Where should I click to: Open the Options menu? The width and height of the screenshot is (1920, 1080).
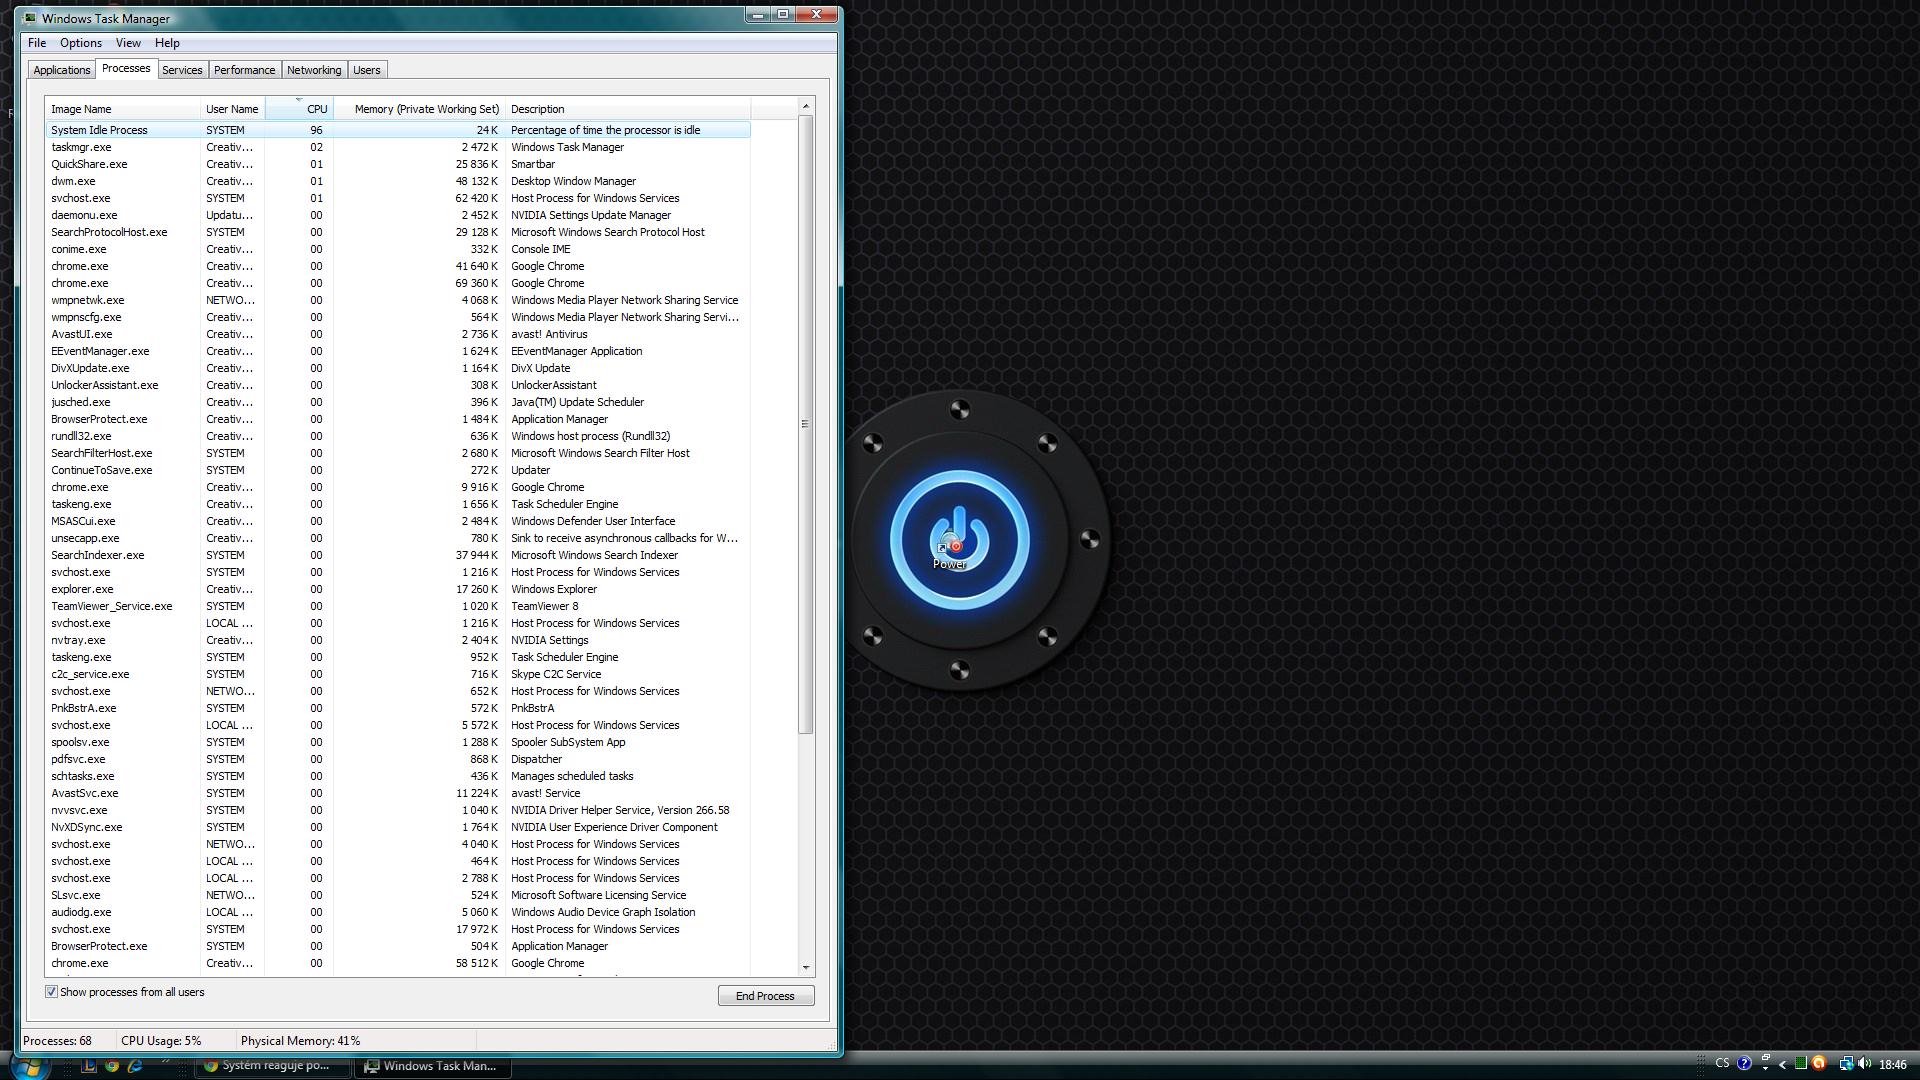(x=80, y=43)
